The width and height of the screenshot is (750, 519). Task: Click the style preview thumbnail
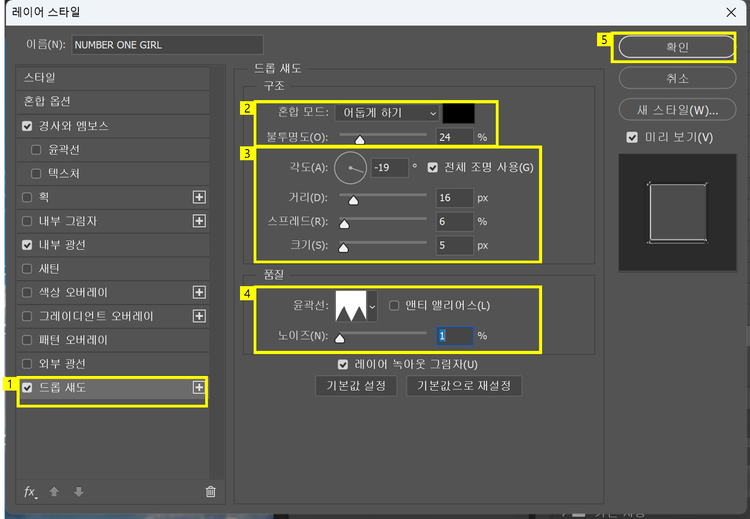click(x=677, y=213)
